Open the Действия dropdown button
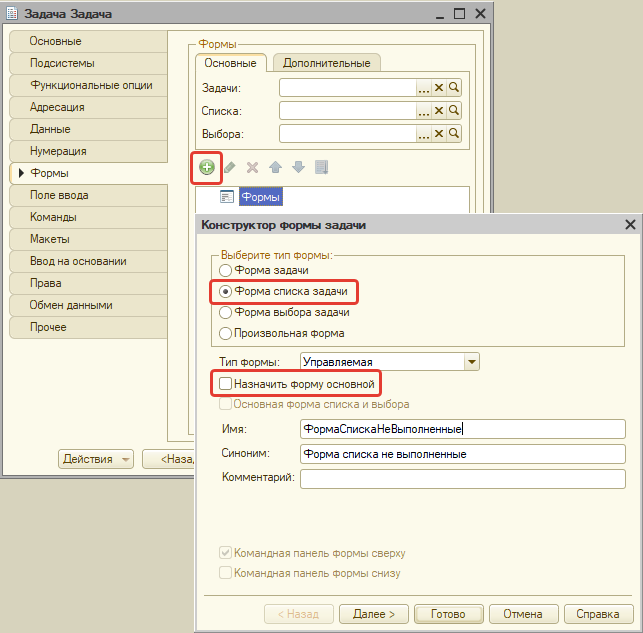Screen dimensions: 643x633 click(x=96, y=459)
